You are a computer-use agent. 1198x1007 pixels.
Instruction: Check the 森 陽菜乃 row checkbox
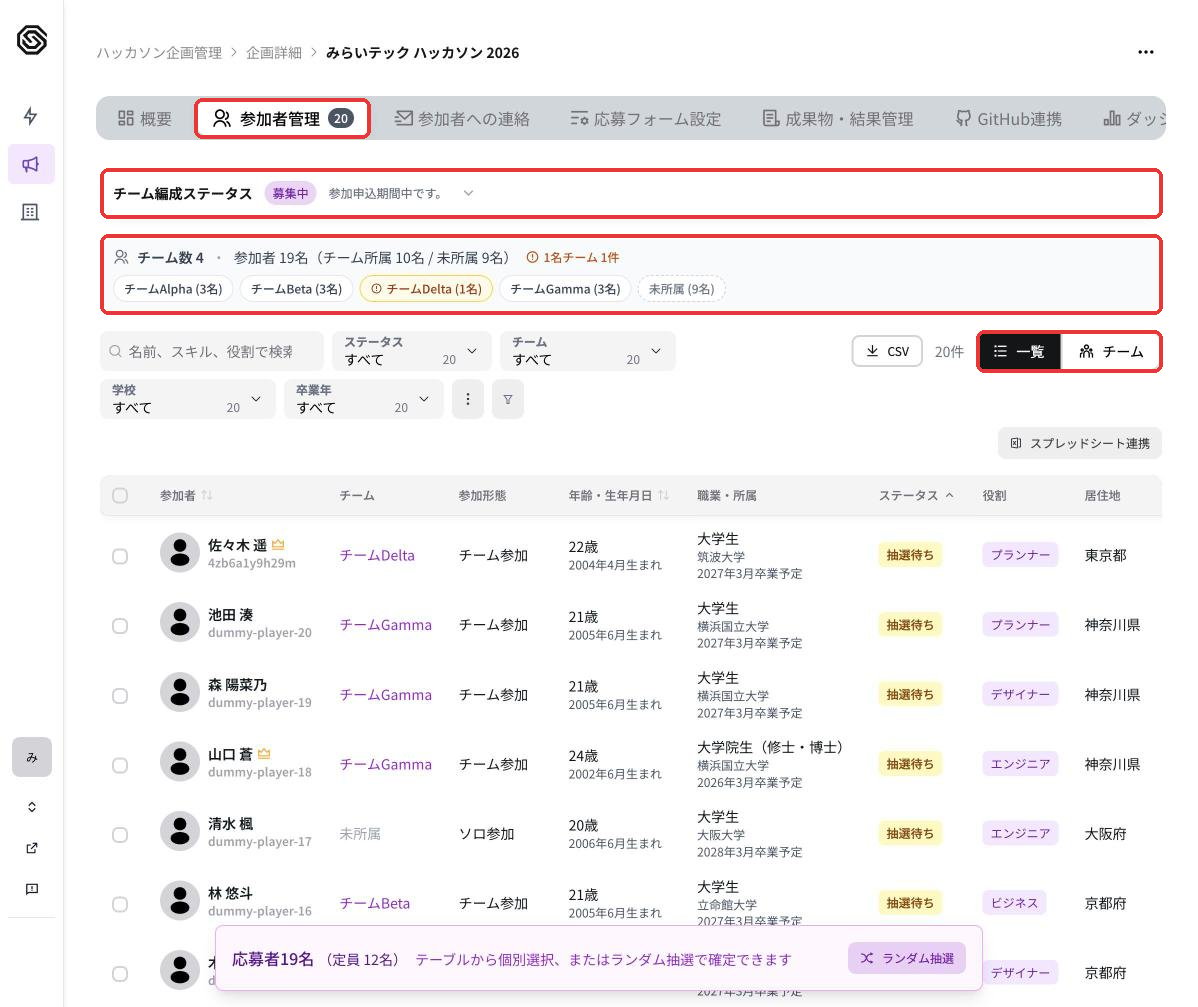[120, 695]
